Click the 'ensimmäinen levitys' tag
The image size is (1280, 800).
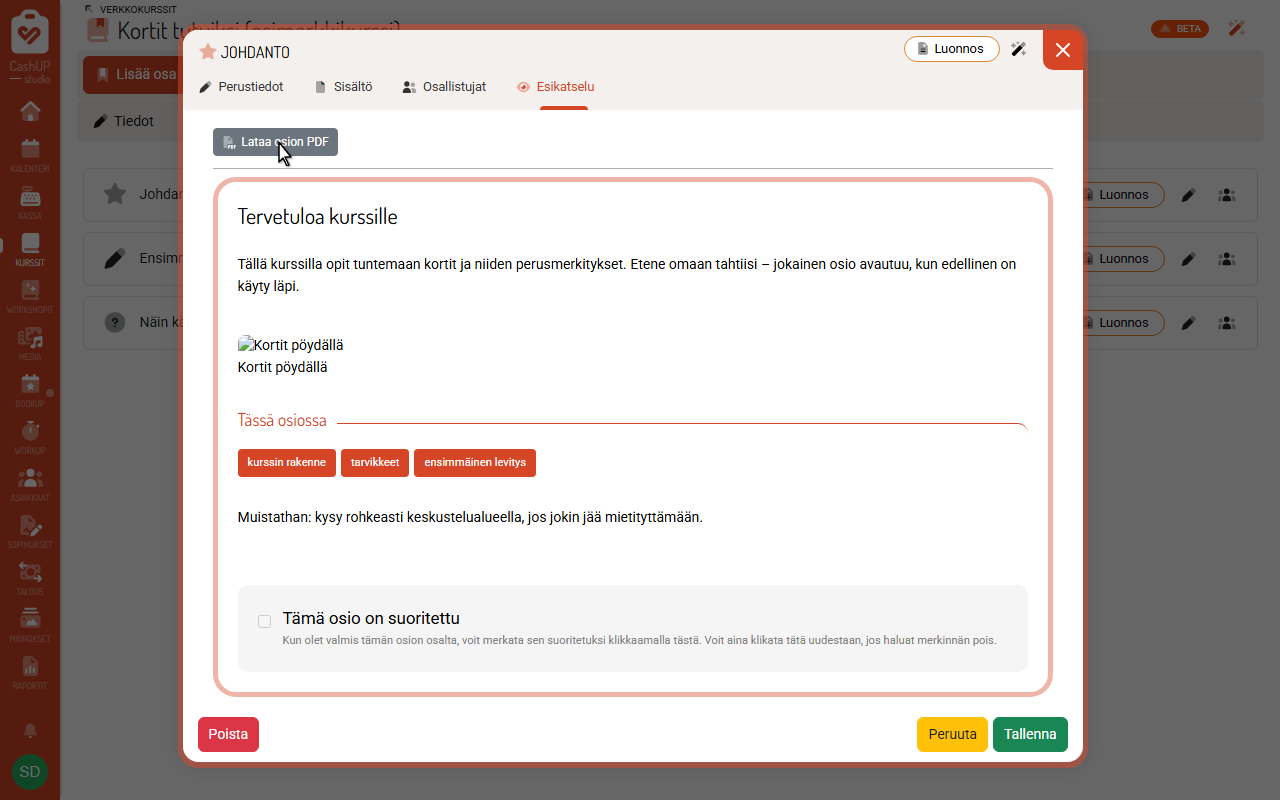[x=475, y=463]
